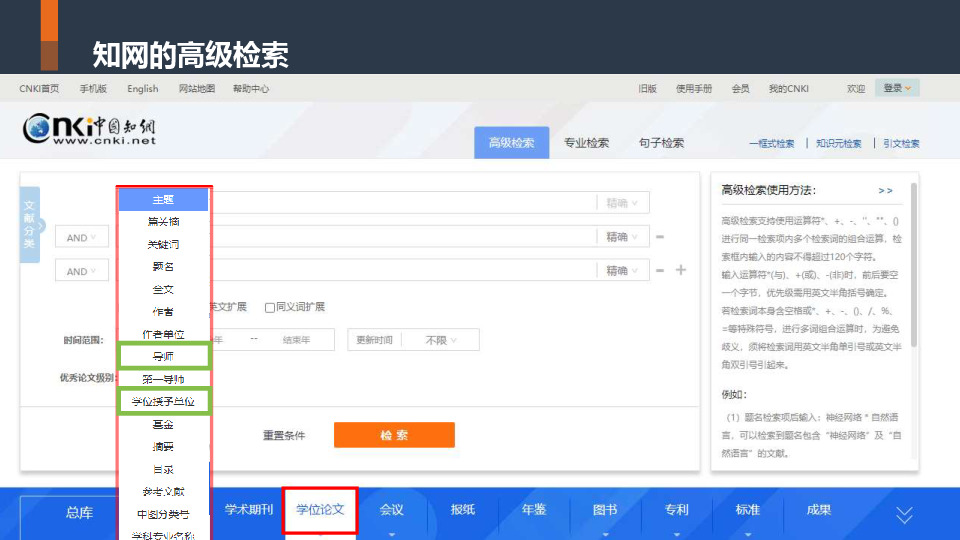Select the 图书 database tab
The width and height of the screenshot is (960, 540).
[605, 509]
